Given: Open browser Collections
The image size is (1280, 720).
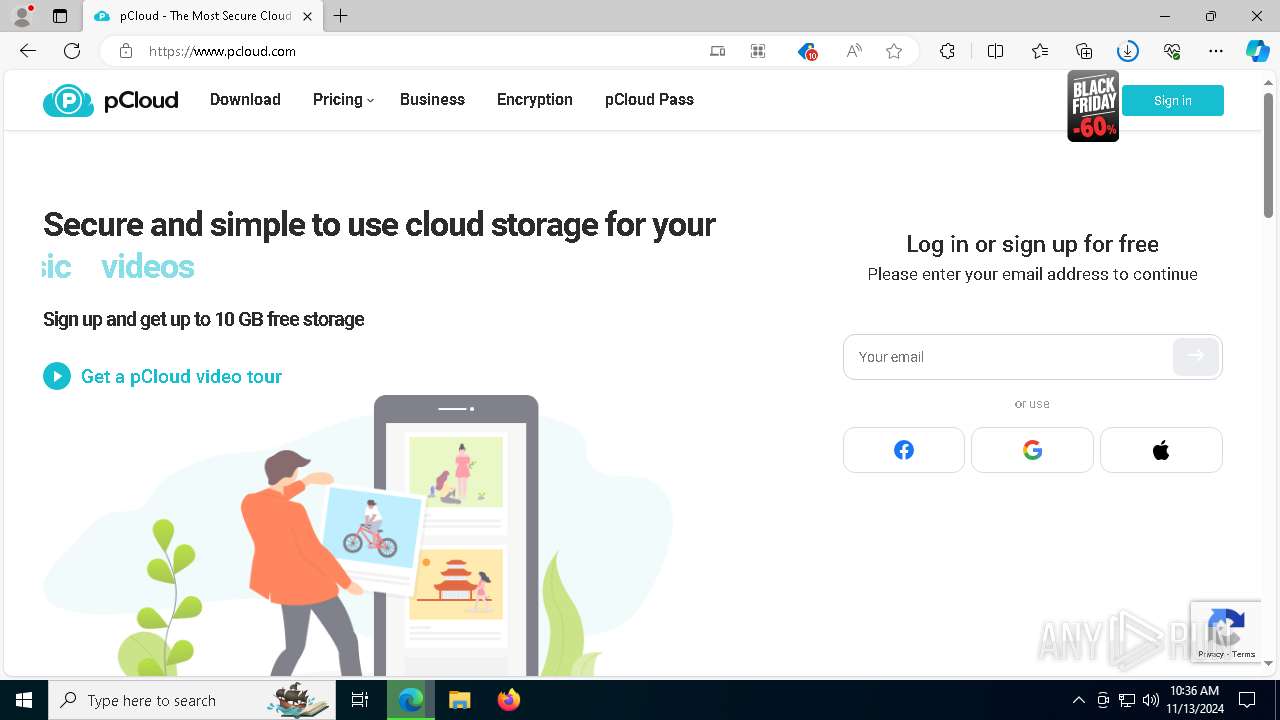Looking at the screenshot, I should click(1084, 51).
